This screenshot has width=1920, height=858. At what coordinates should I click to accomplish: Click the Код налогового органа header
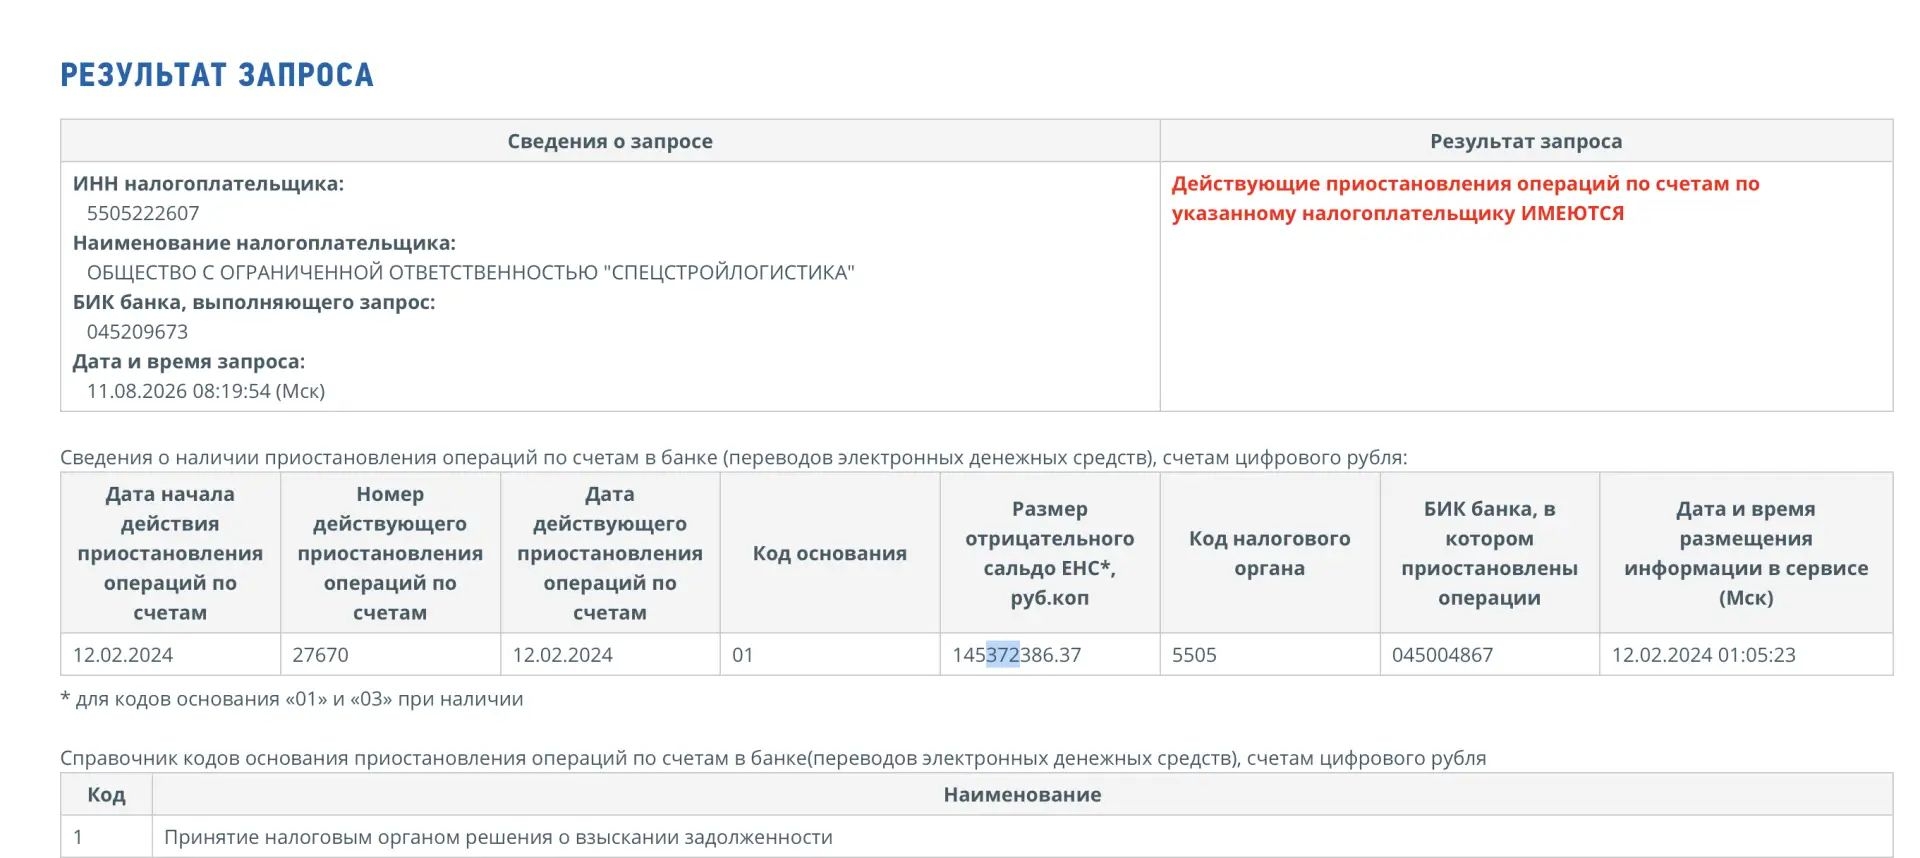pyautogui.click(x=1270, y=553)
